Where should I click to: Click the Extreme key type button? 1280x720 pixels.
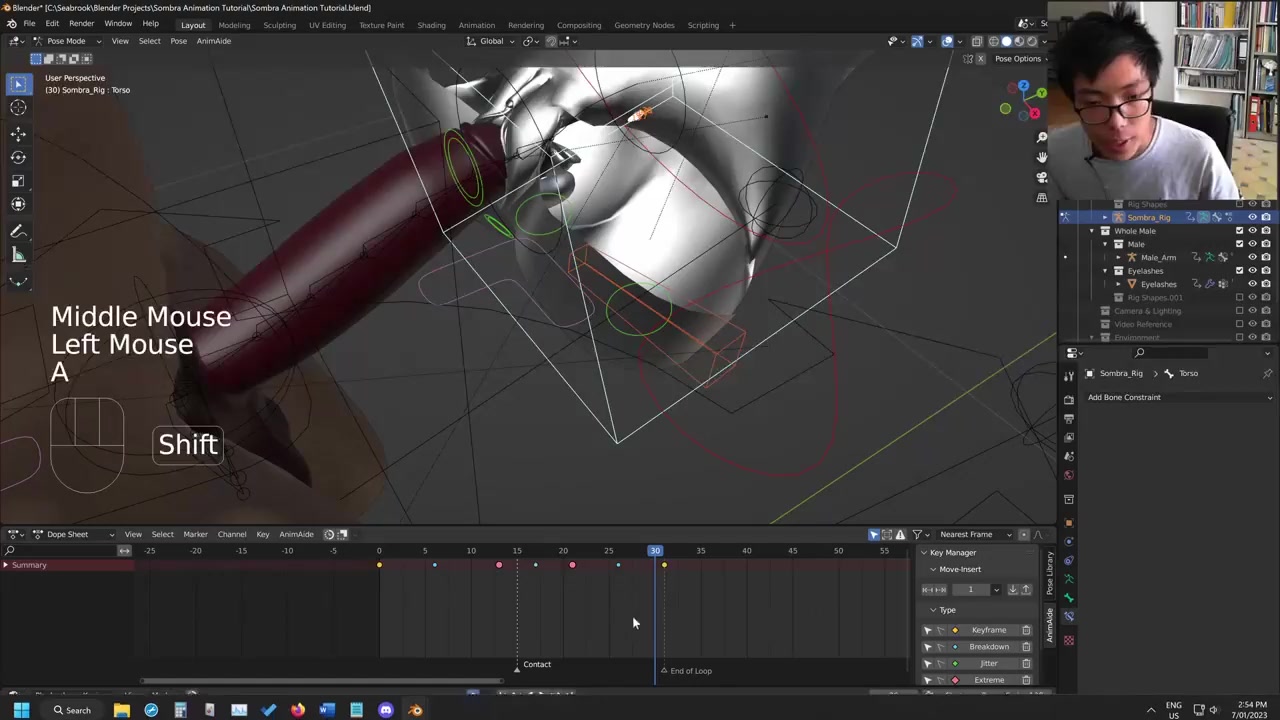click(988, 680)
